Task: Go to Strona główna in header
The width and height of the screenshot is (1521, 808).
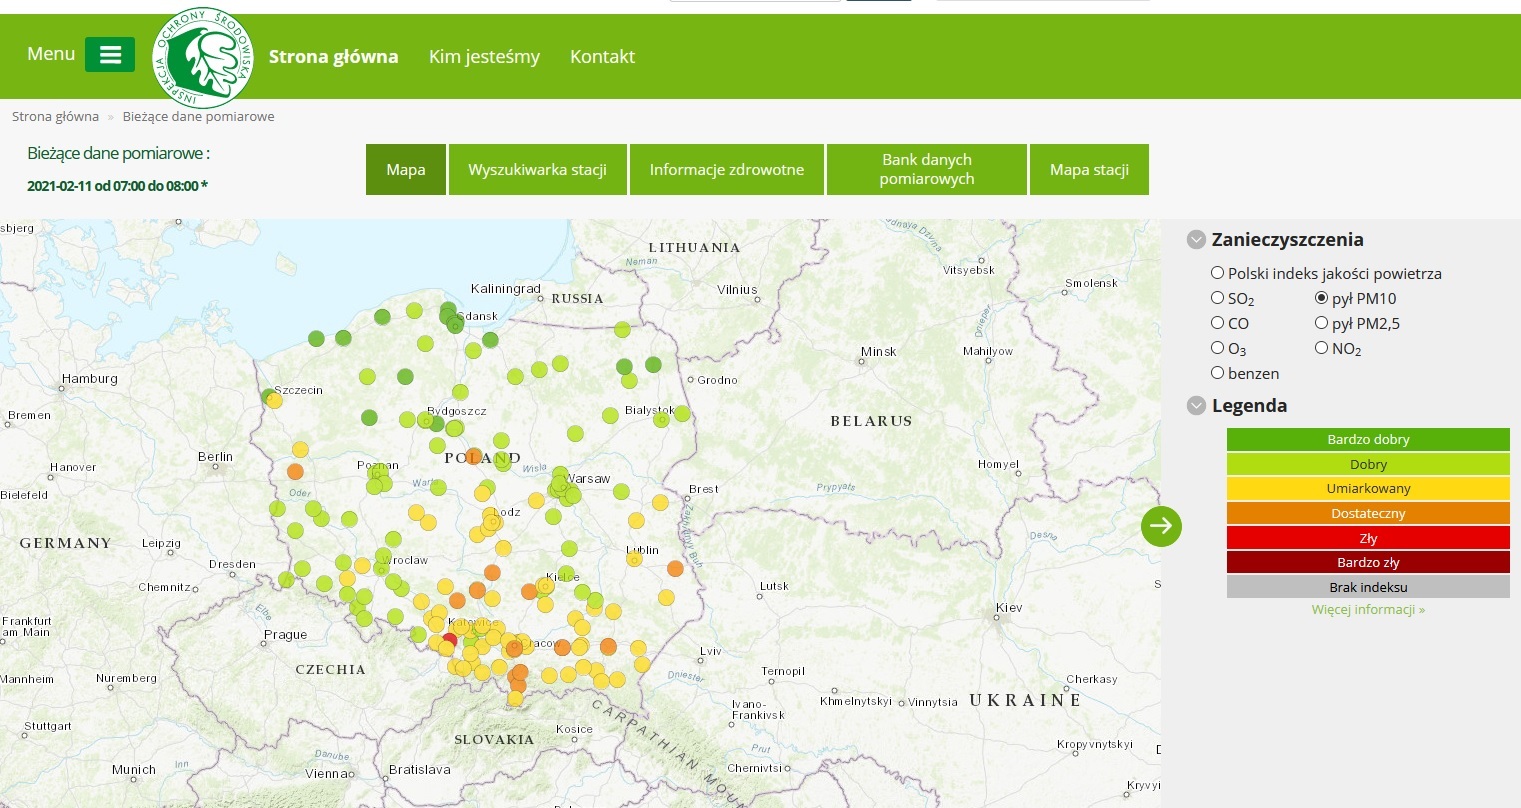Action: 333,57
